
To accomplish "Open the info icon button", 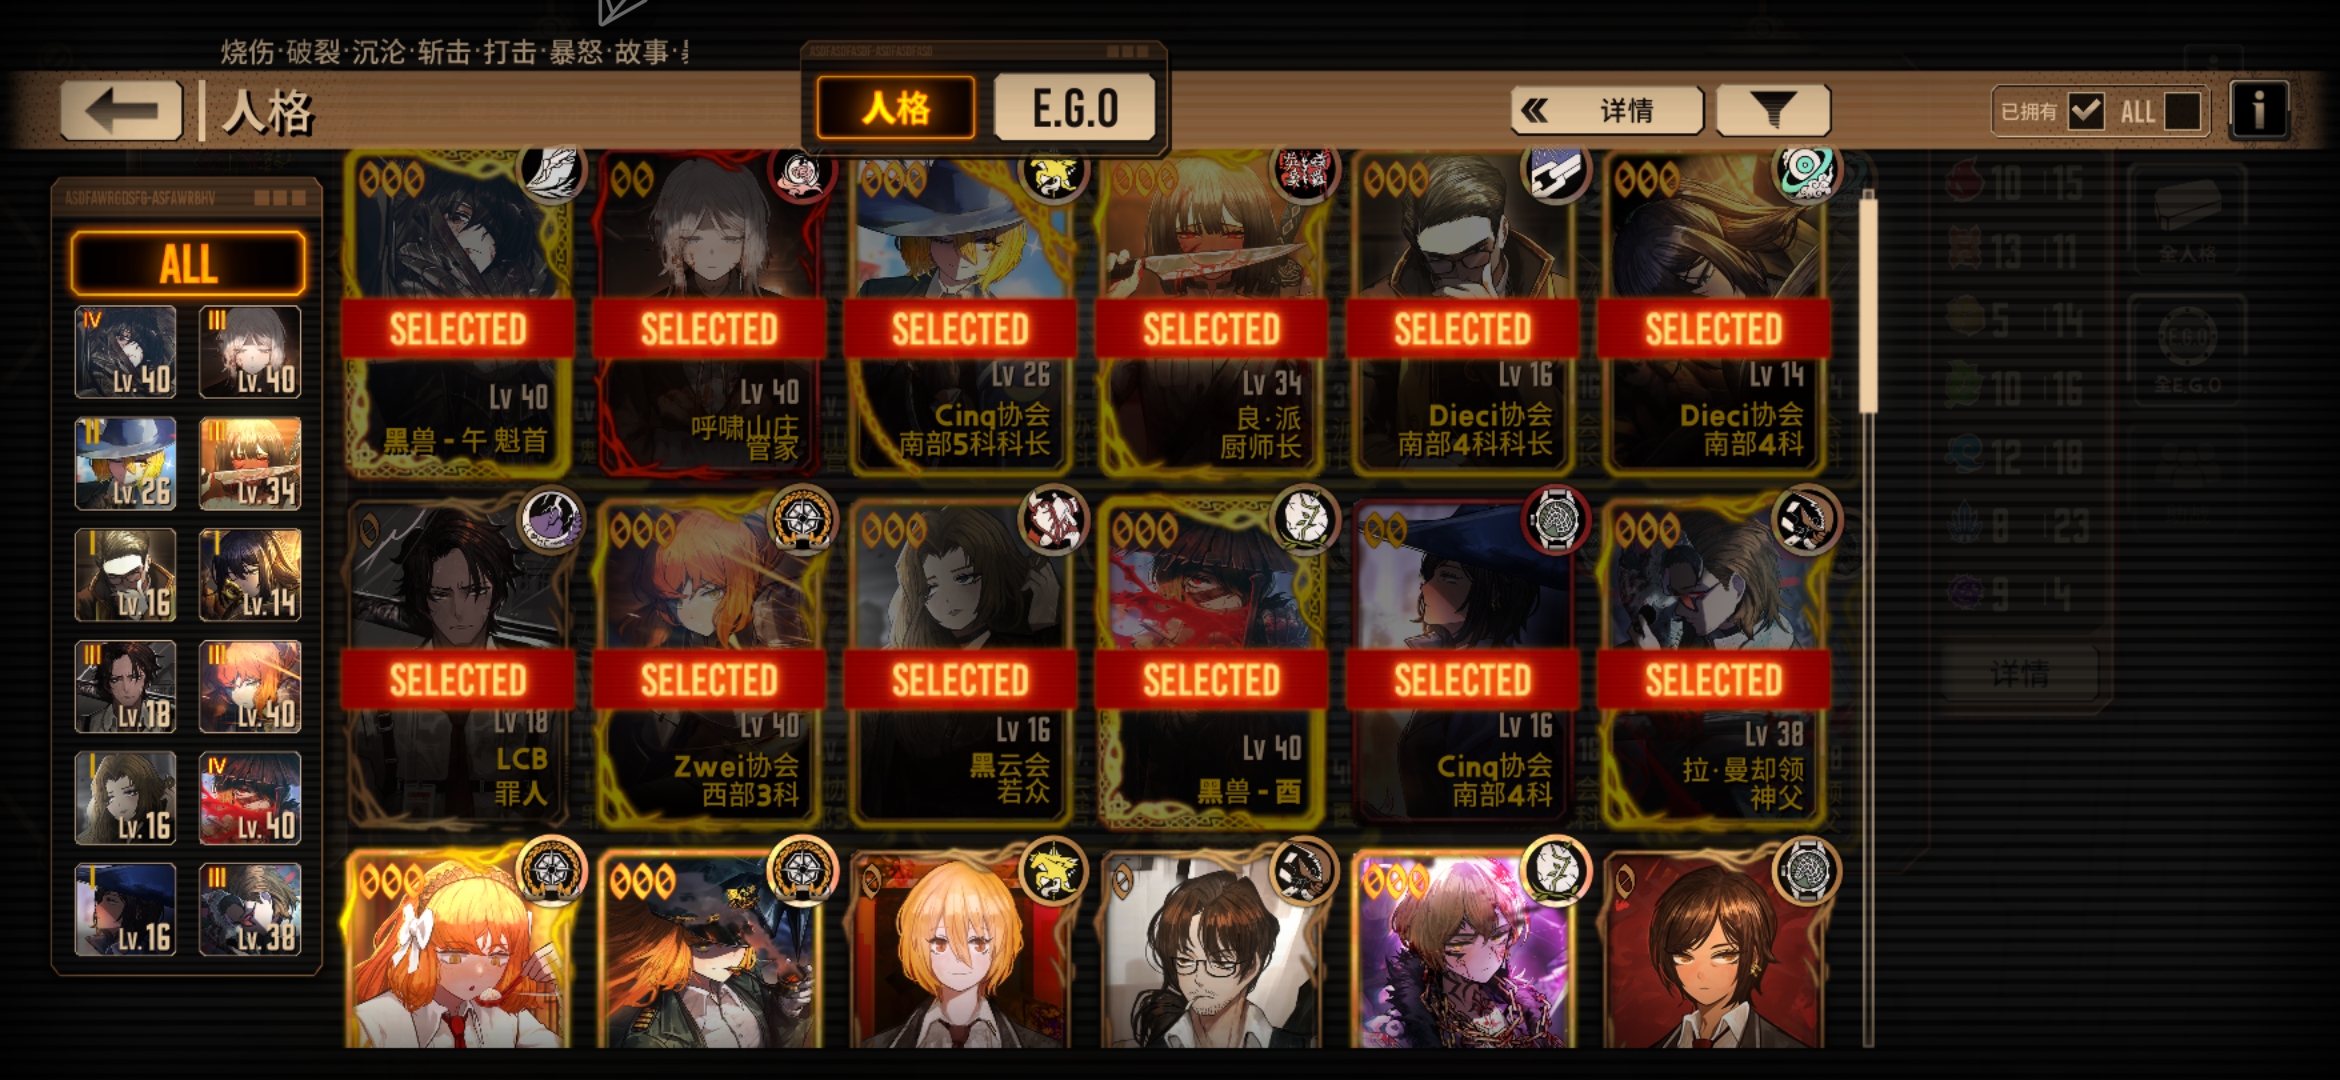I will pos(2259,110).
